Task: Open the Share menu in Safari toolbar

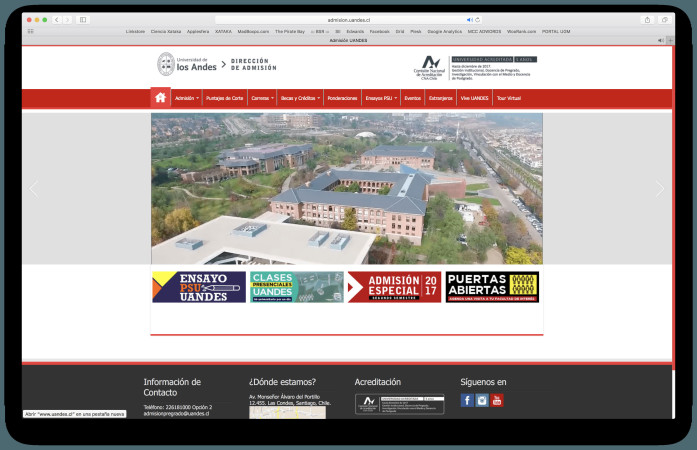Action: tap(647, 20)
